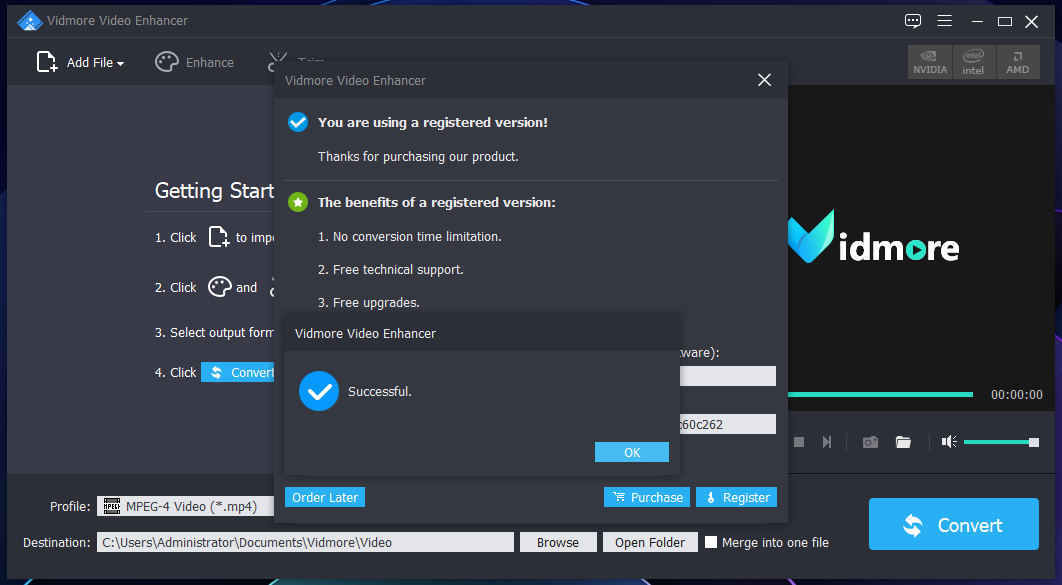Viewport: 1062px width, 585px height.
Task: Click the Register button
Action: [736, 497]
